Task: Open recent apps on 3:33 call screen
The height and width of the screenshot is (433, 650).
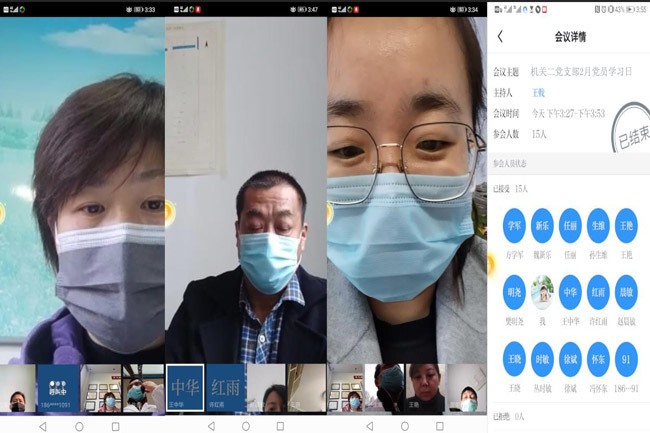Action: (116, 426)
